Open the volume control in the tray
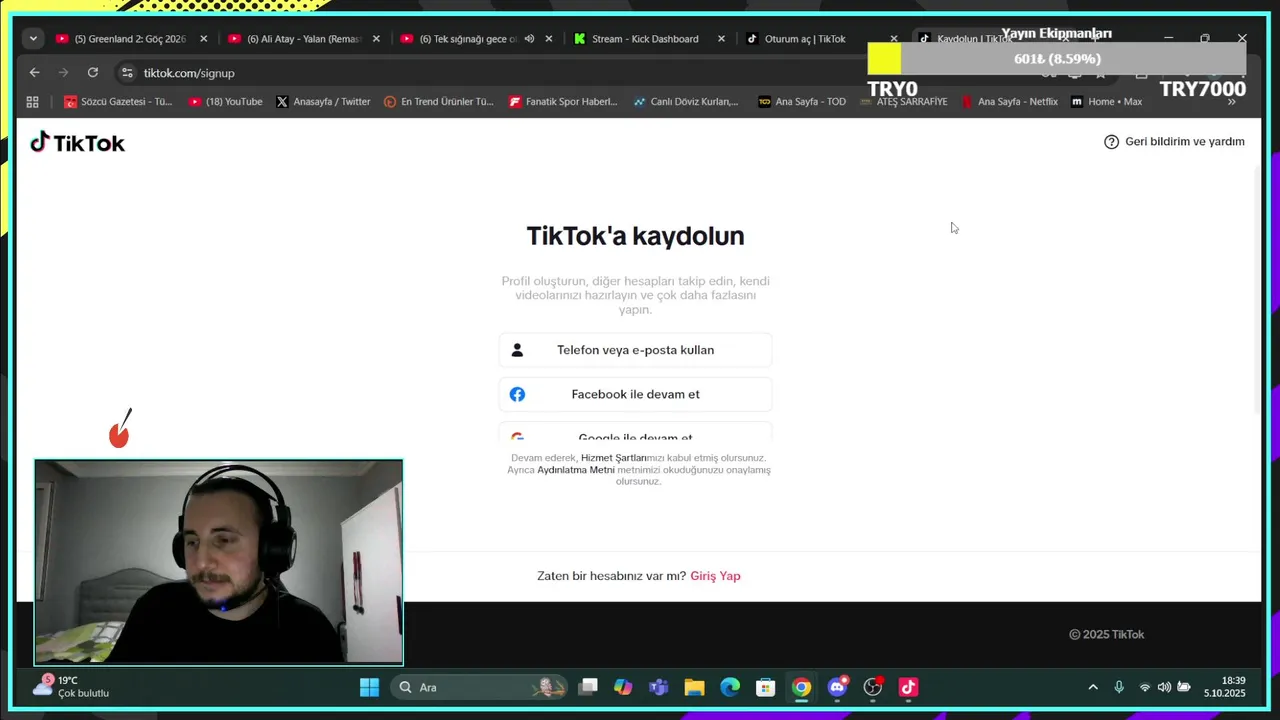 1164,687
